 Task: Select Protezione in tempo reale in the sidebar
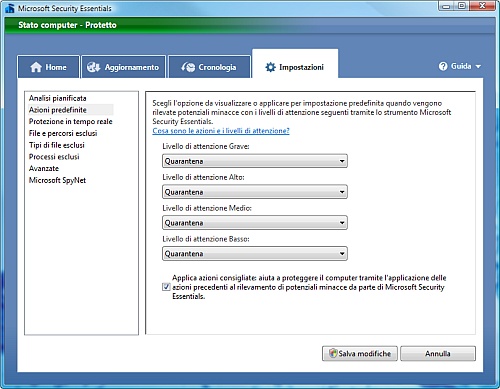click(71, 121)
